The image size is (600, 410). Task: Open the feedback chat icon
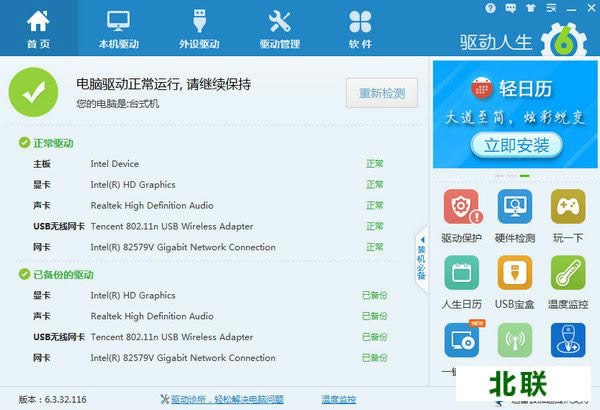(510, 8)
